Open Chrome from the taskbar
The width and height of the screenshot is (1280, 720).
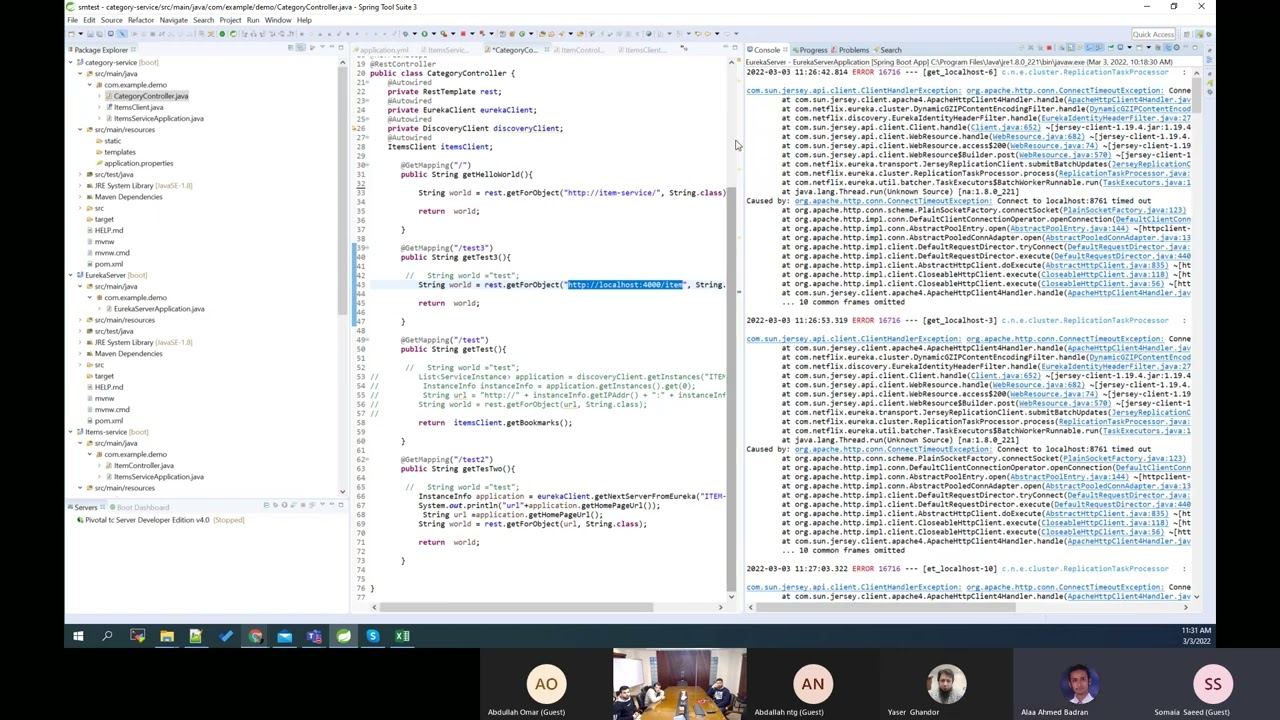click(x=255, y=636)
